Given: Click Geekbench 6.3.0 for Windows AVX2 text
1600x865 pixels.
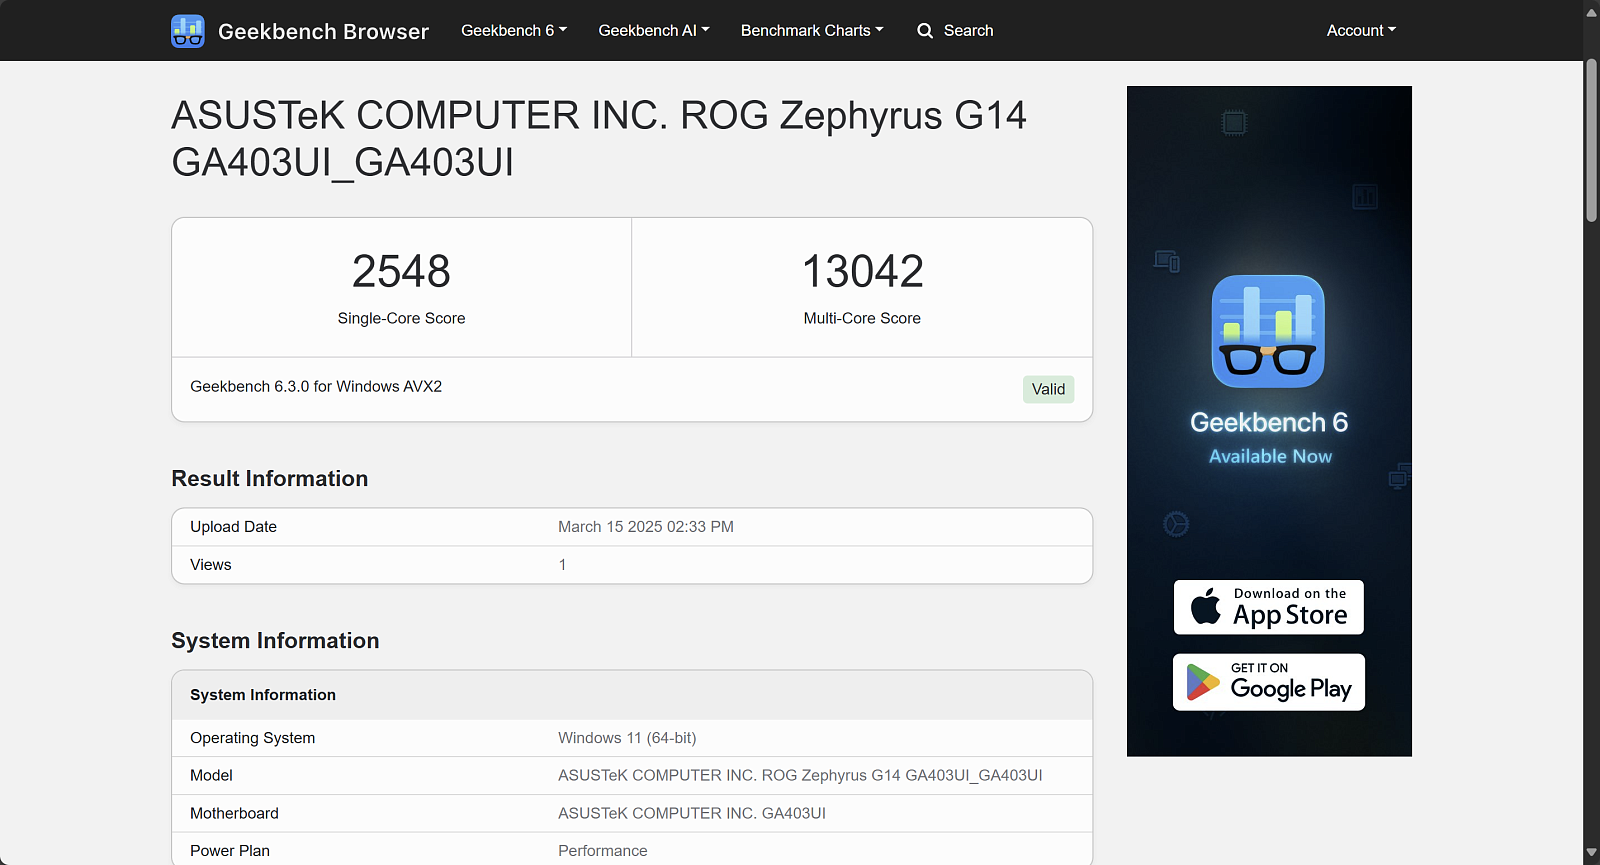Looking at the screenshot, I should (x=316, y=386).
